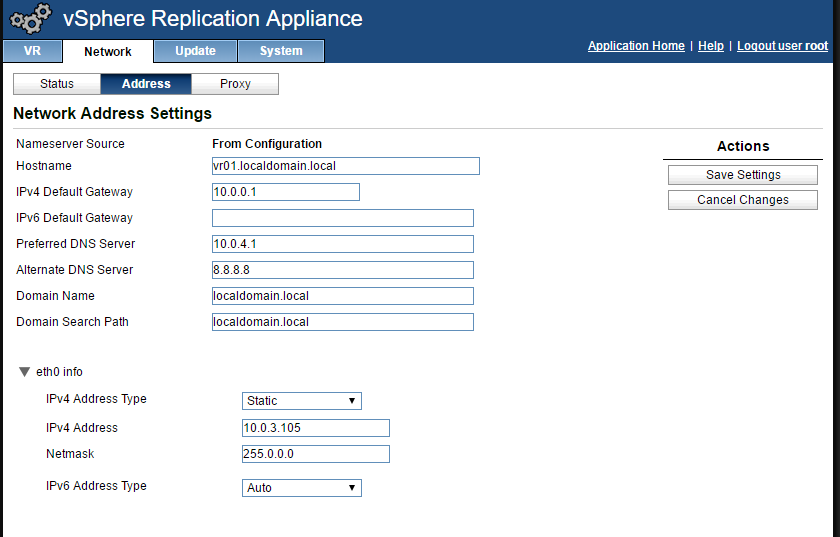Screen dimensions: 840x537
Task: Go to the Proxy sub-tab
Action: (x=235, y=84)
